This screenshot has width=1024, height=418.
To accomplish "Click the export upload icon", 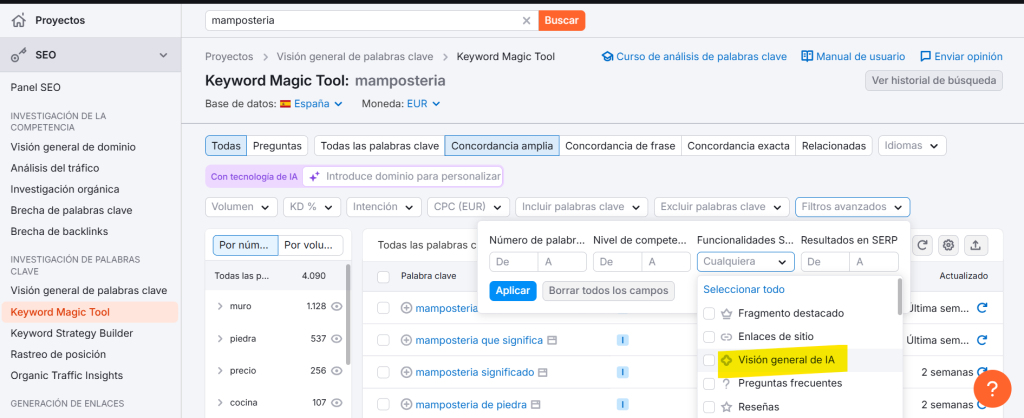I will coord(975,245).
